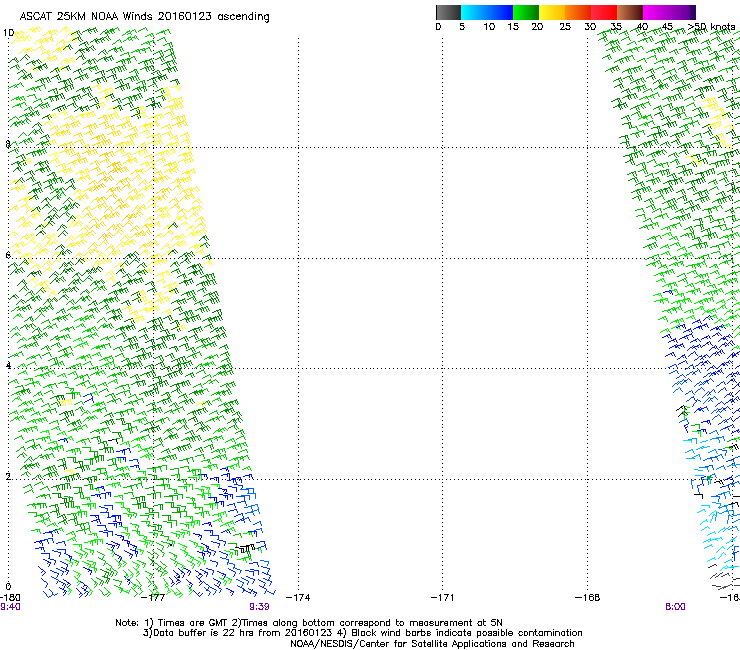Click the purple time stamp '8:00'
The width and height of the screenshot is (740, 650).
click(x=675, y=607)
